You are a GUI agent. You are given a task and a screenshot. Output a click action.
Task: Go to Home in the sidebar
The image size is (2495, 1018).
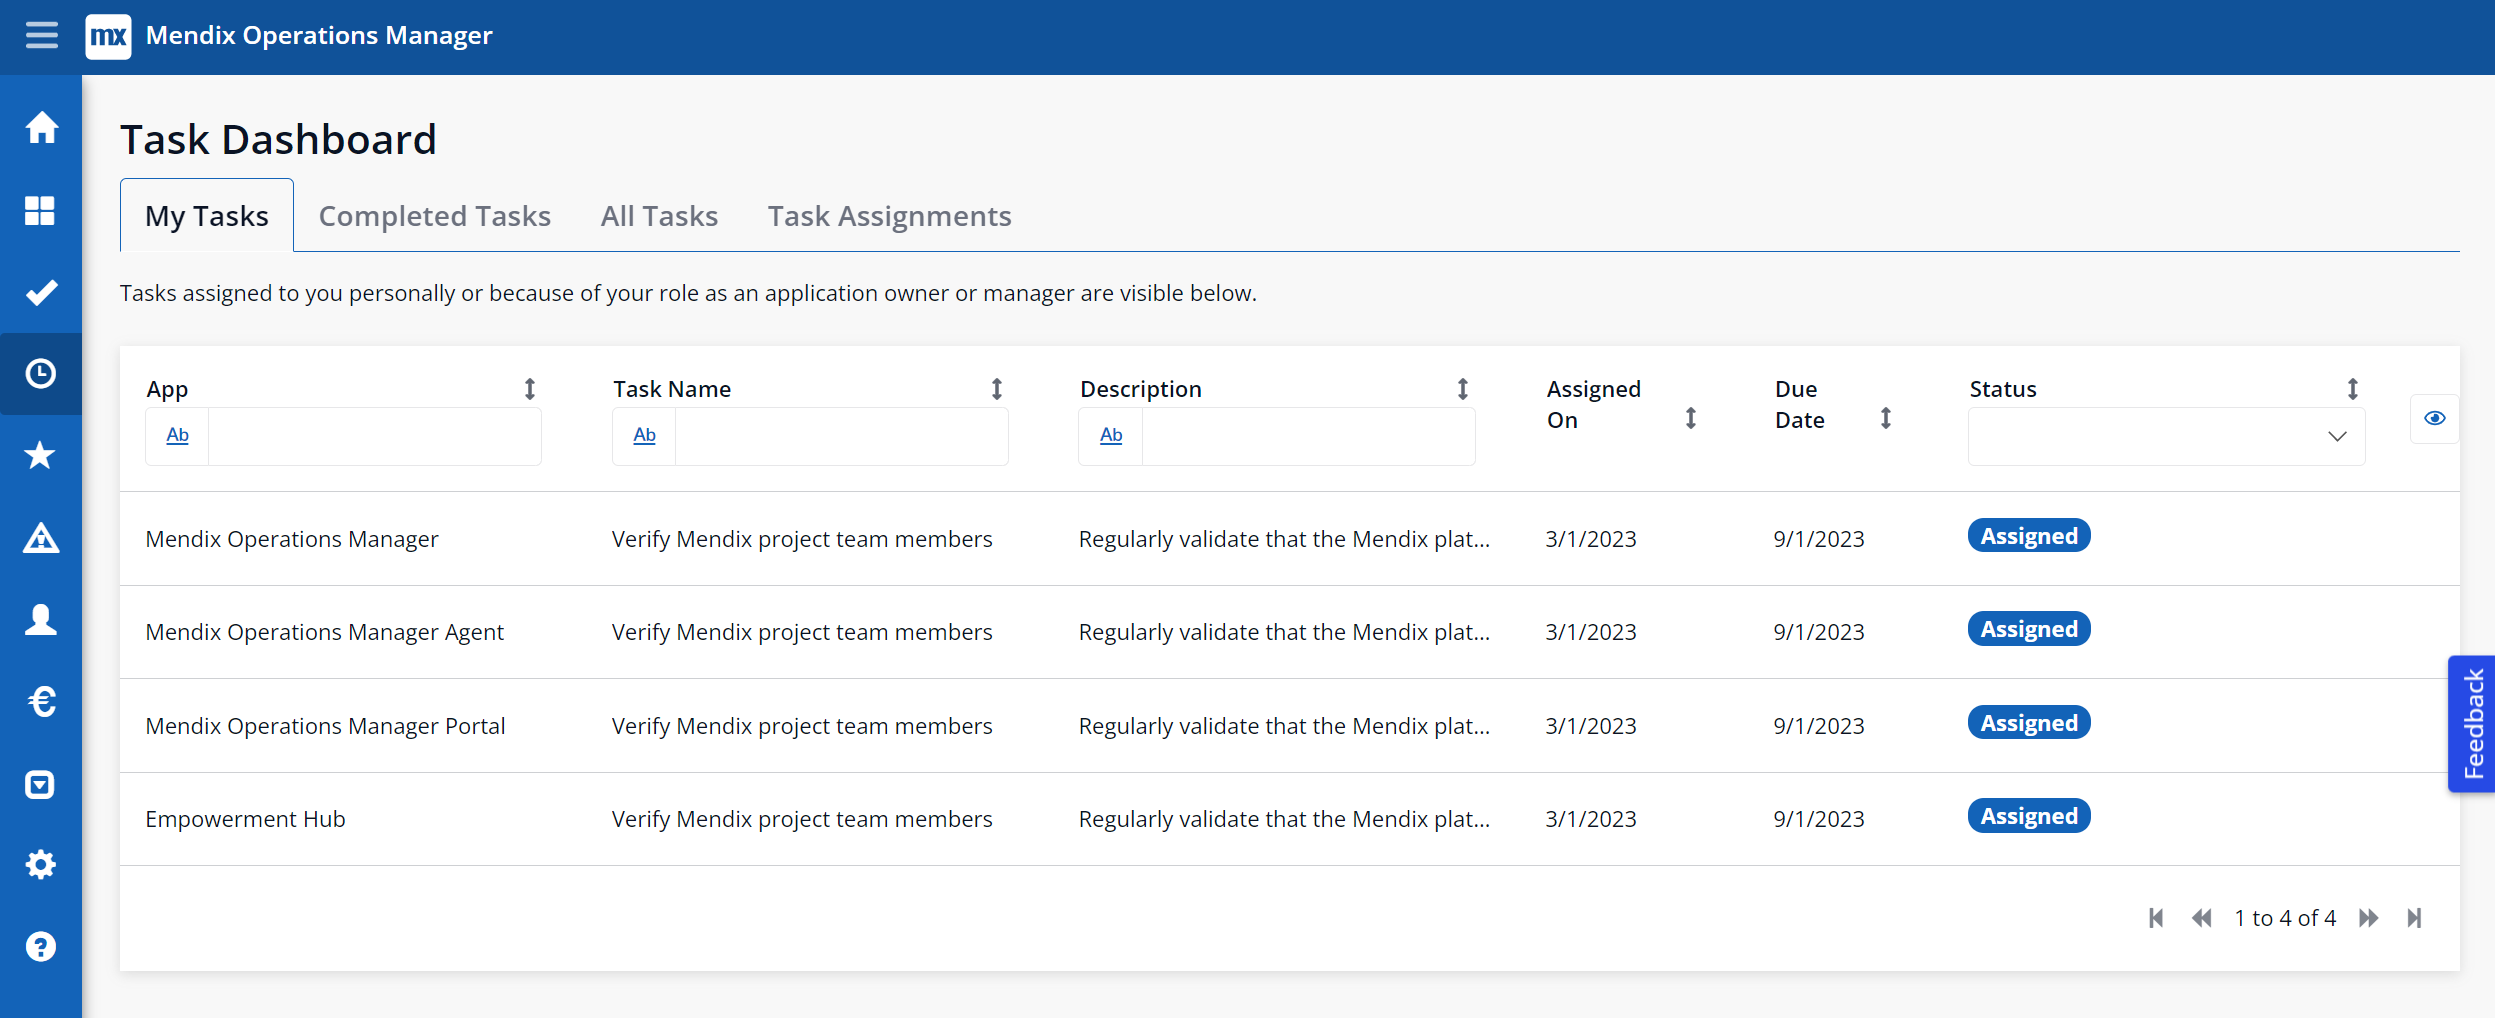(x=41, y=128)
